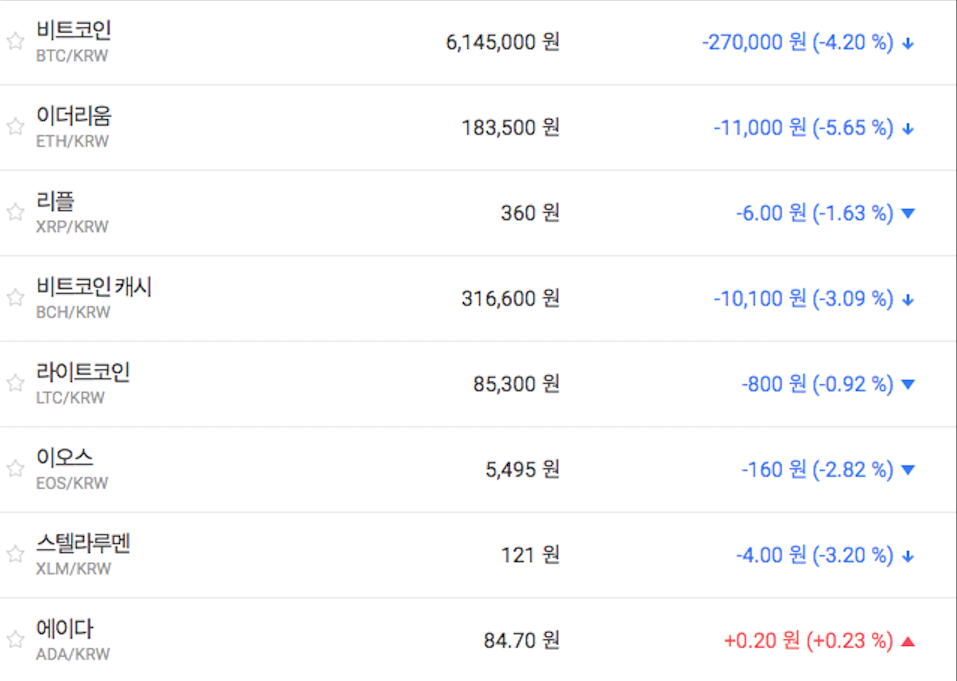Screen dimensions: 957x681
Task: Open the 이더리움 coin name link
Action: [73, 116]
